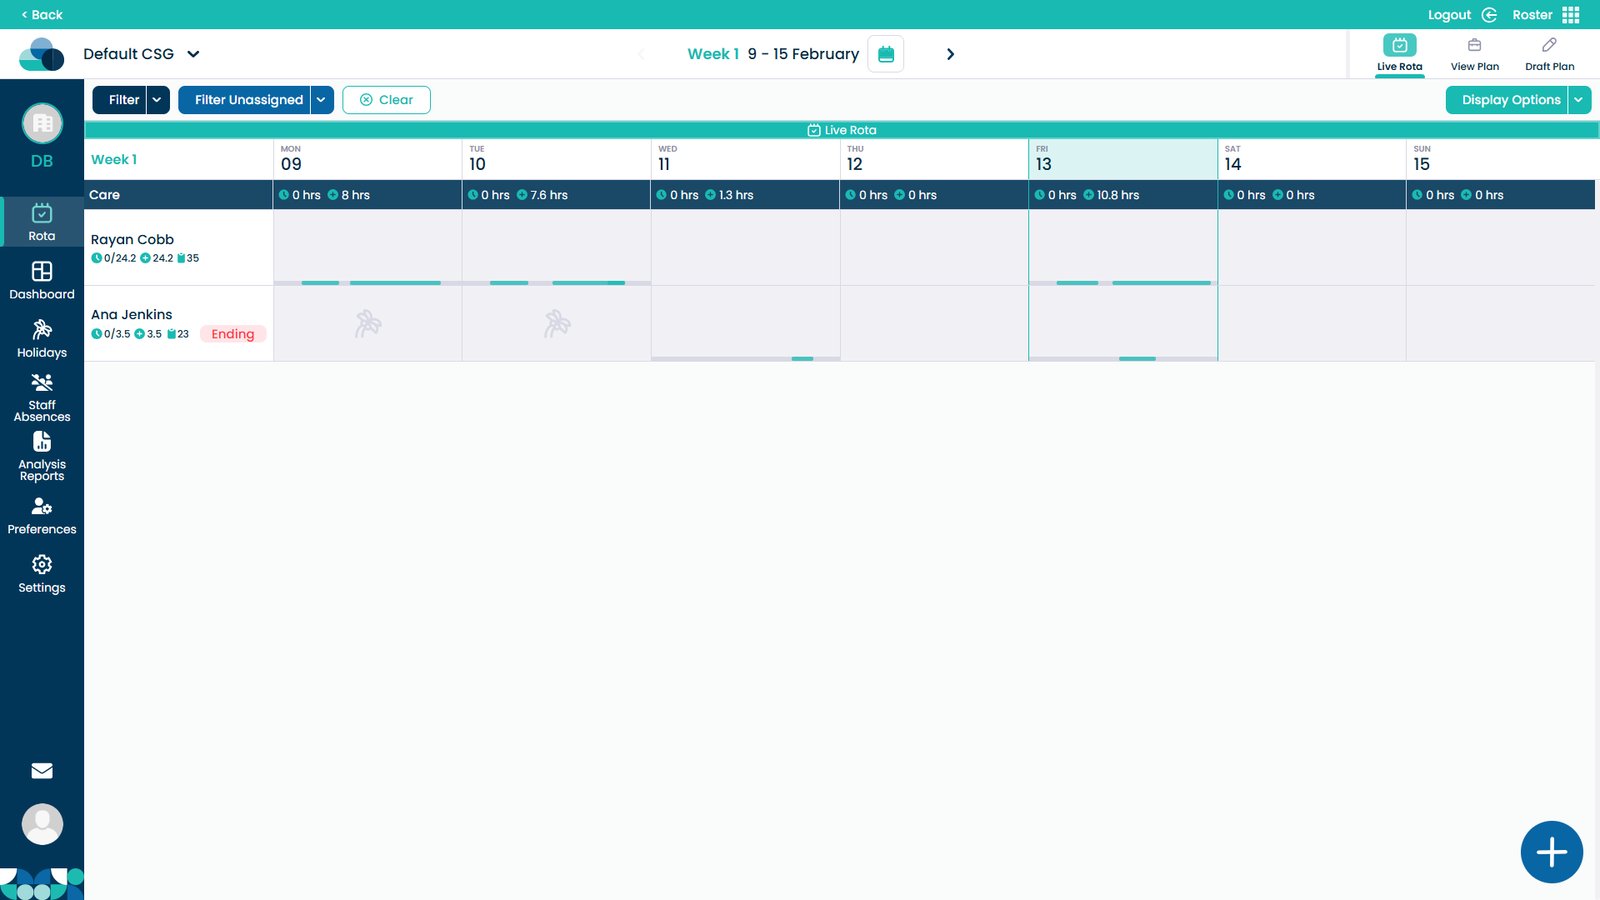Clear the applied filters

[386, 100]
